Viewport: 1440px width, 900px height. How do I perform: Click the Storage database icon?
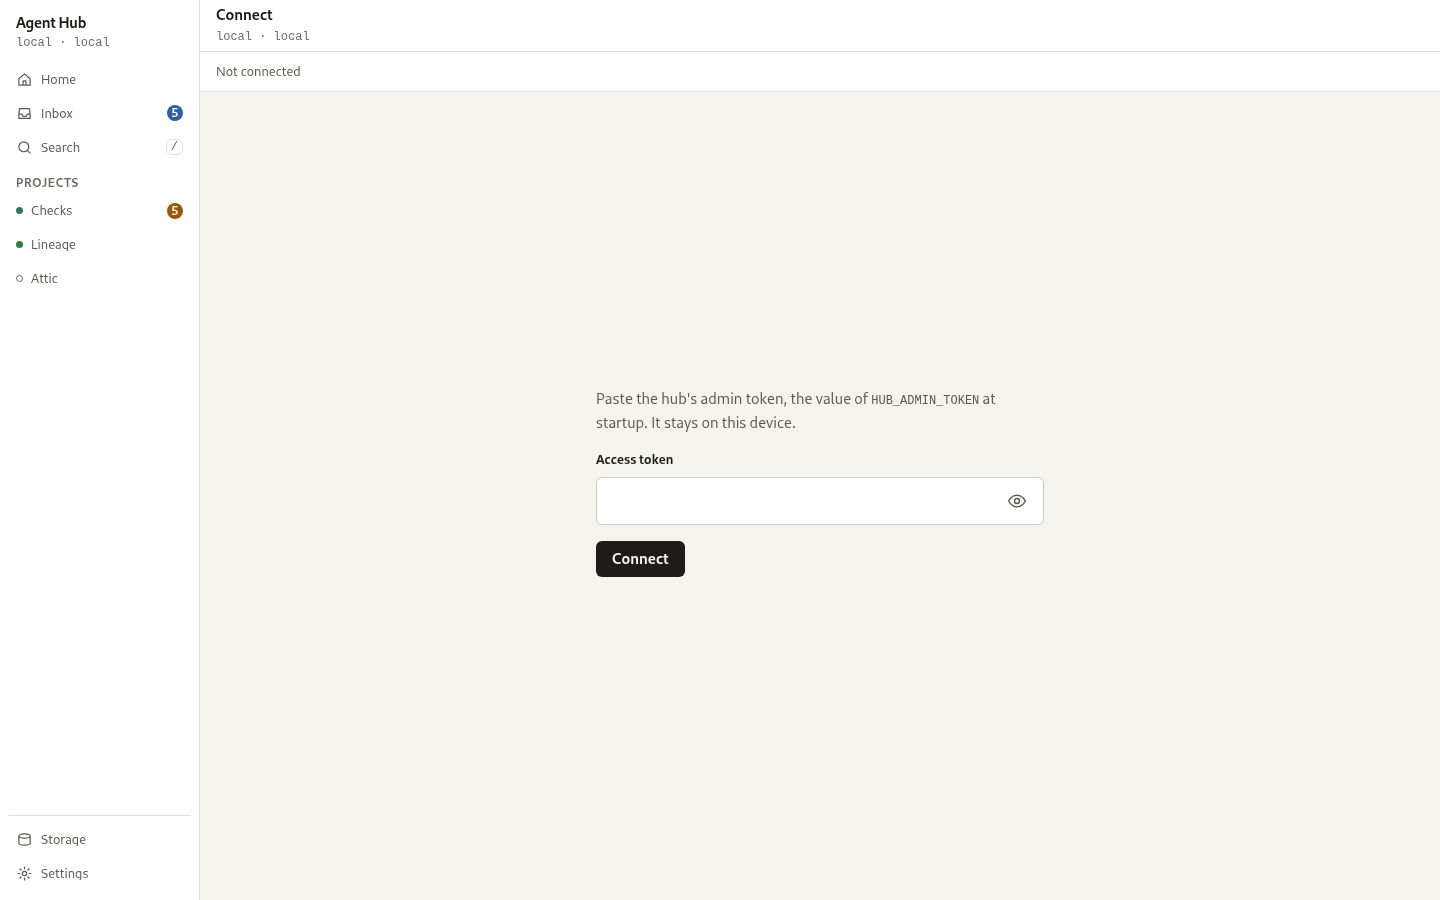tap(24, 840)
